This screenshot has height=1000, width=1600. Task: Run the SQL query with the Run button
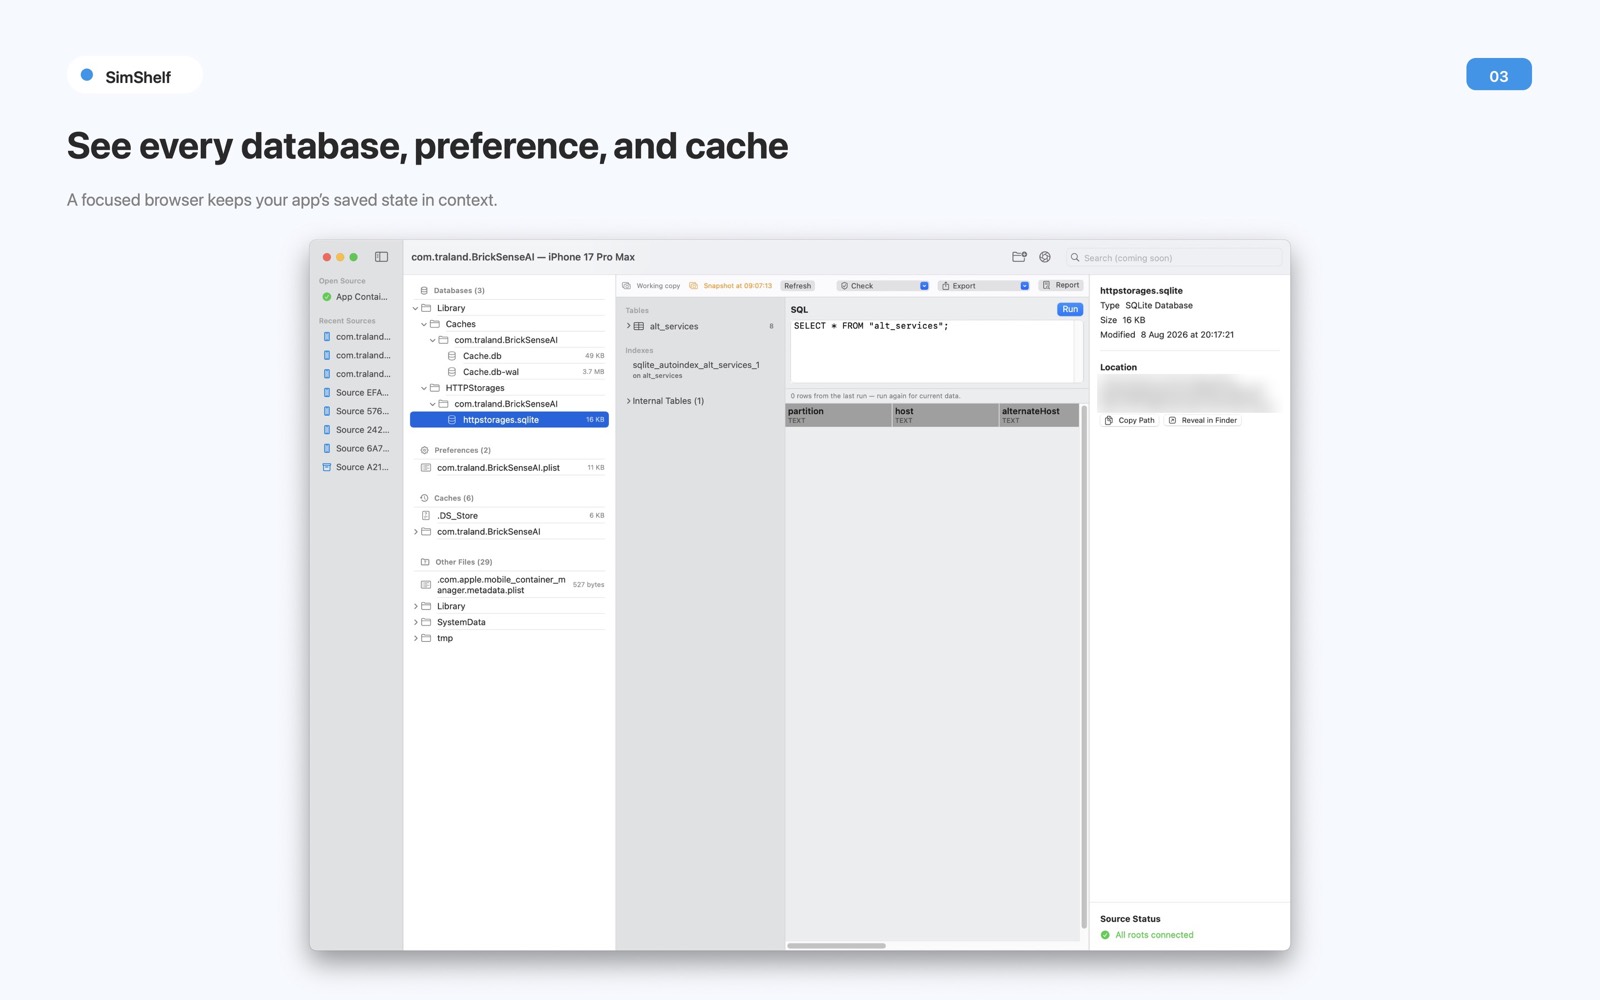[1070, 309]
